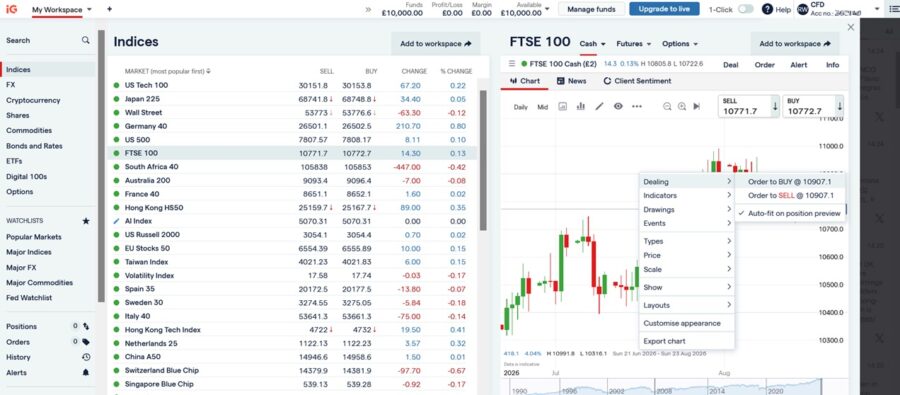Open the Help question mark icon
Viewport: 900px width, 395px height.
(767, 9)
